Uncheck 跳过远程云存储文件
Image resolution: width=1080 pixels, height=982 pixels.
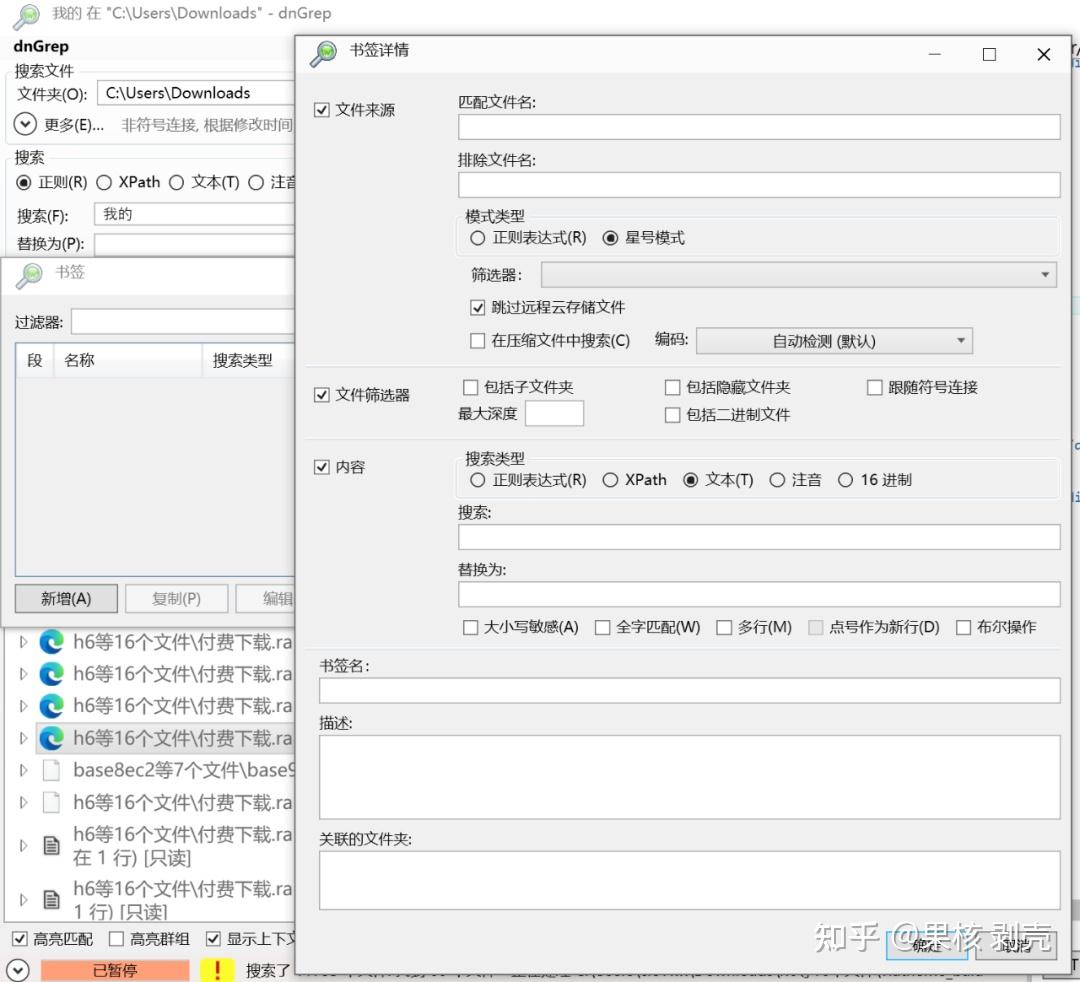coord(478,308)
